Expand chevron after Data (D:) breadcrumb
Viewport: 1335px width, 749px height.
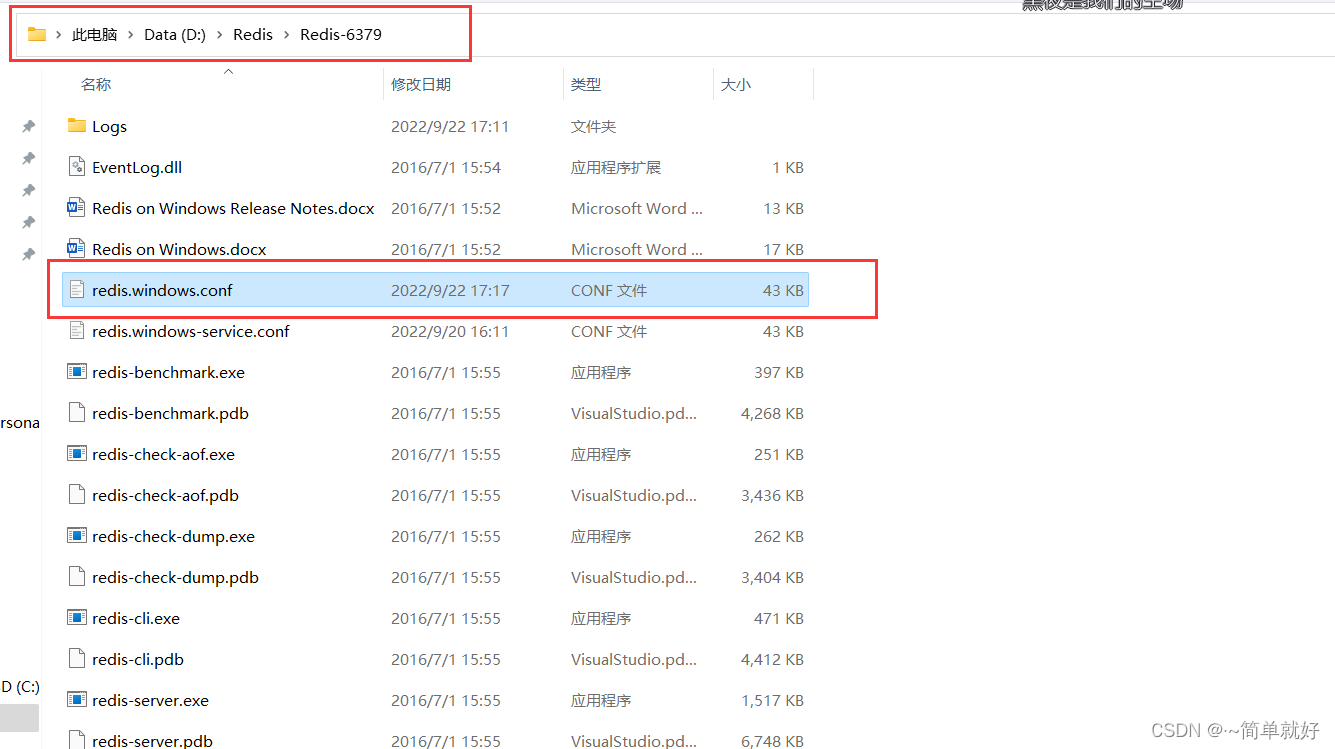point(220,34)
